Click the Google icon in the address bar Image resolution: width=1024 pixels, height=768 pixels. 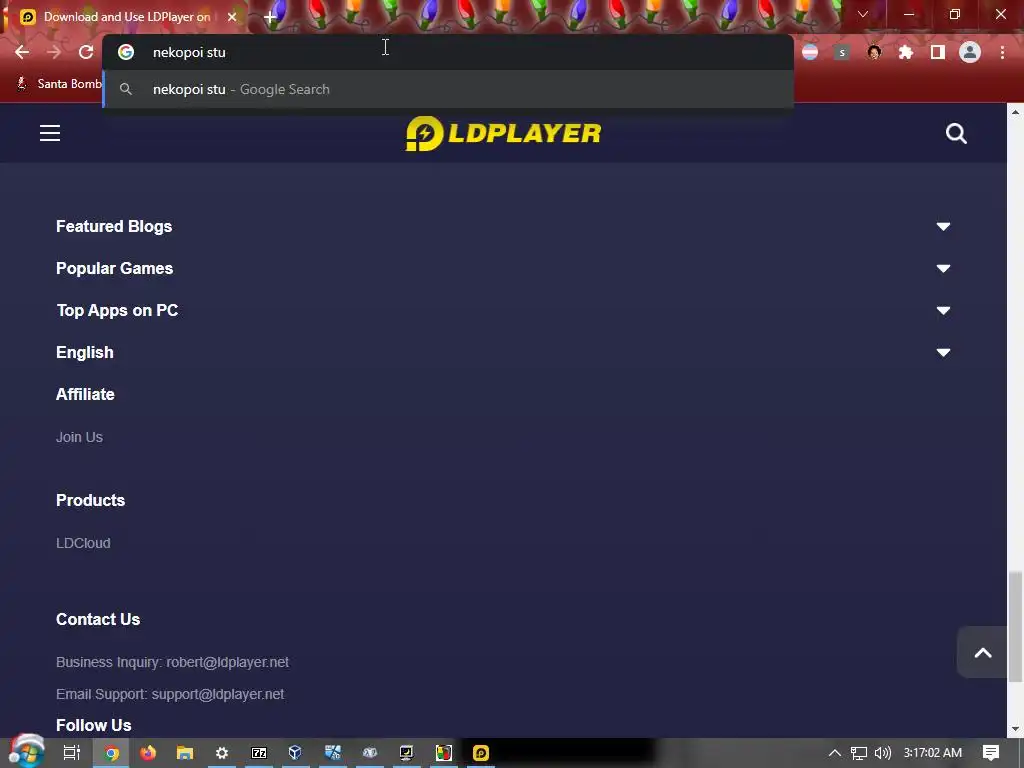pos(125,52)
